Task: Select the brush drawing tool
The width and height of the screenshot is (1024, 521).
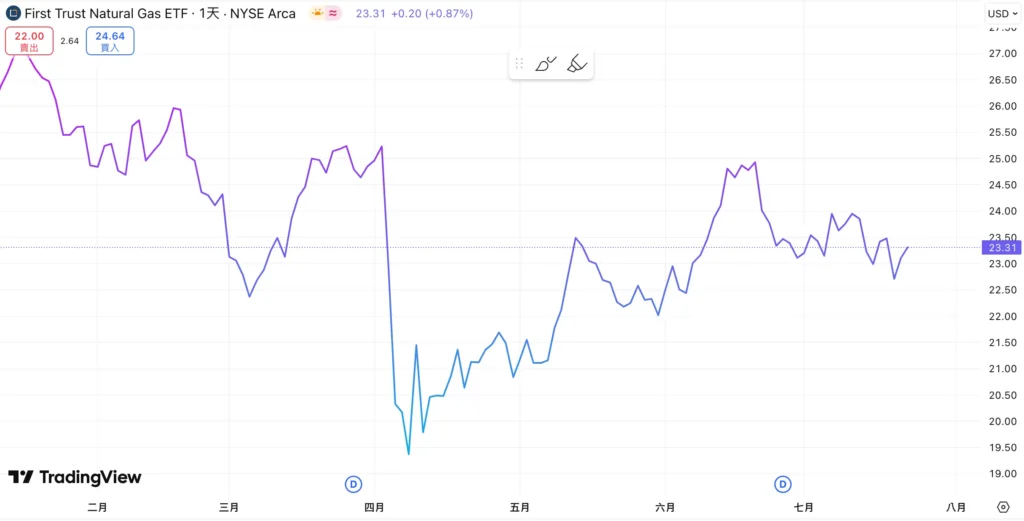Action: coord(545,64)
